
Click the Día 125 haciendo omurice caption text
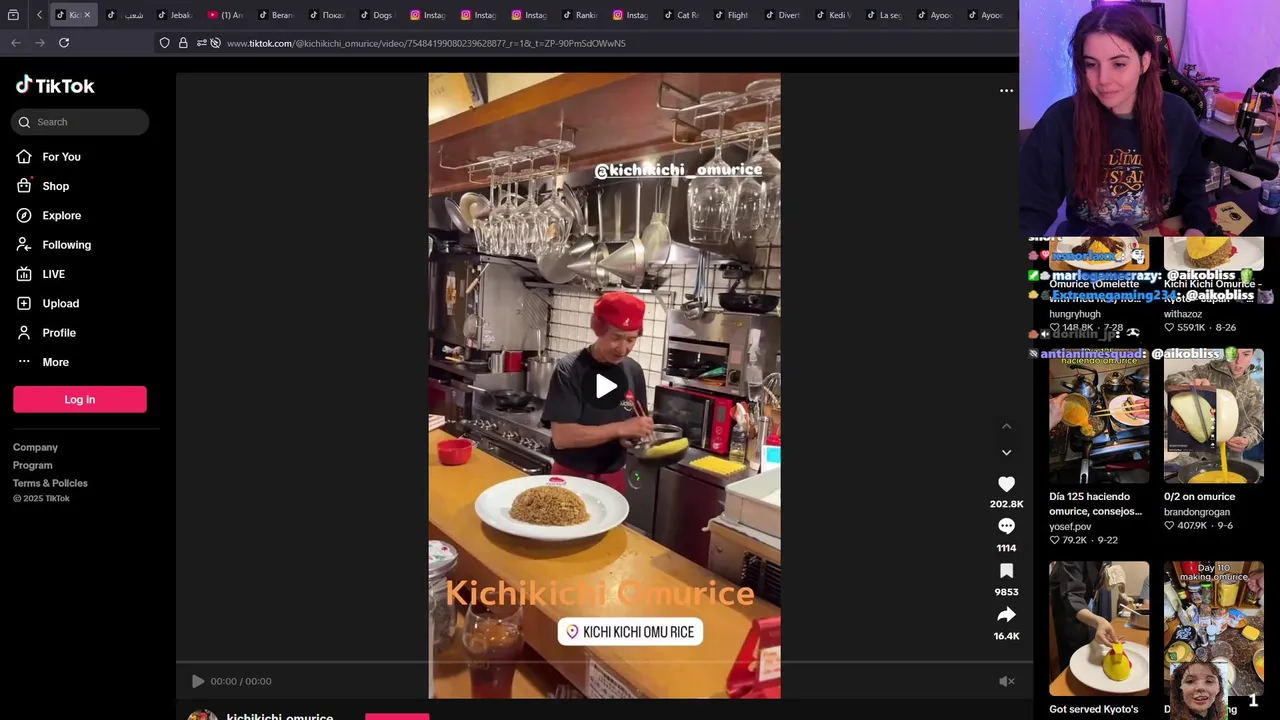1095,504
